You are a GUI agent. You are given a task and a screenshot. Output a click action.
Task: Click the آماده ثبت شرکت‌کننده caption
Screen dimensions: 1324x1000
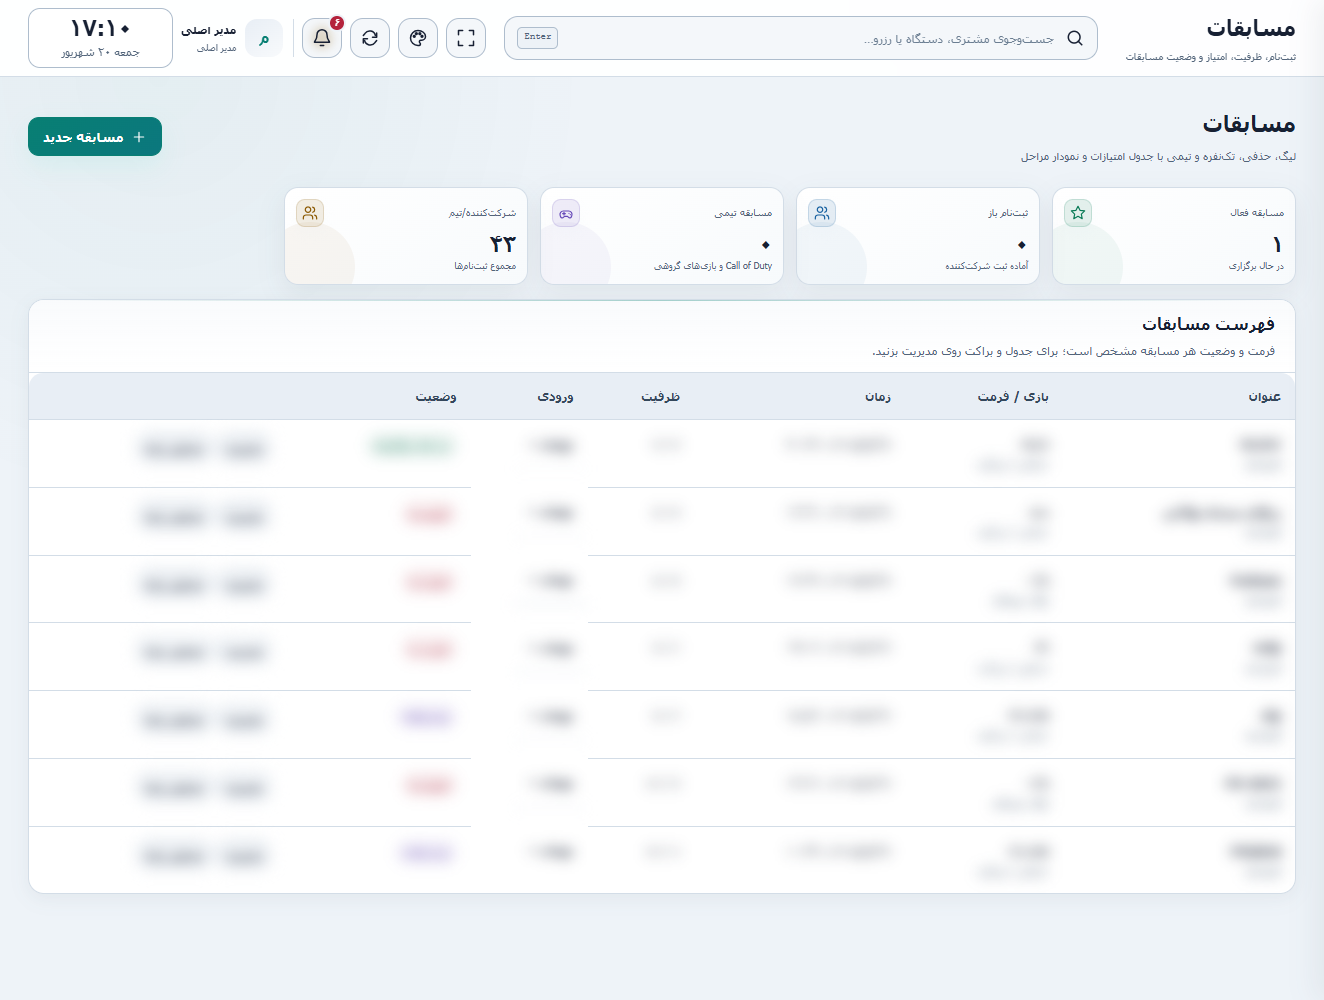click(x=986, y=266)
